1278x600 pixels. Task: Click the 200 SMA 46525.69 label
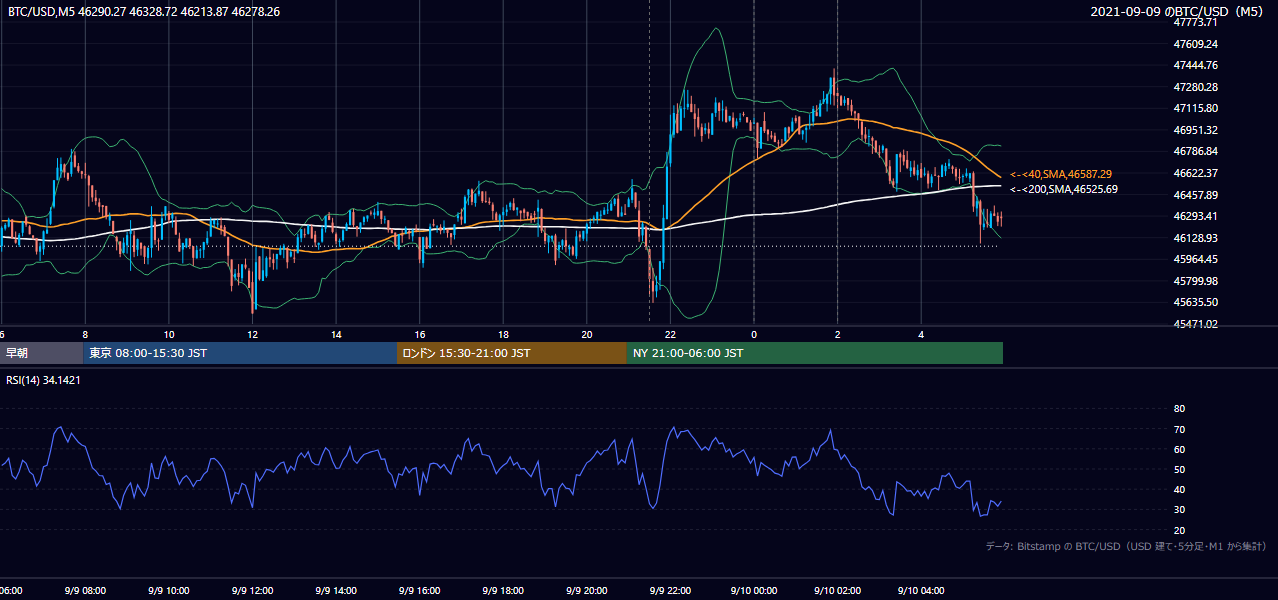1064,189
